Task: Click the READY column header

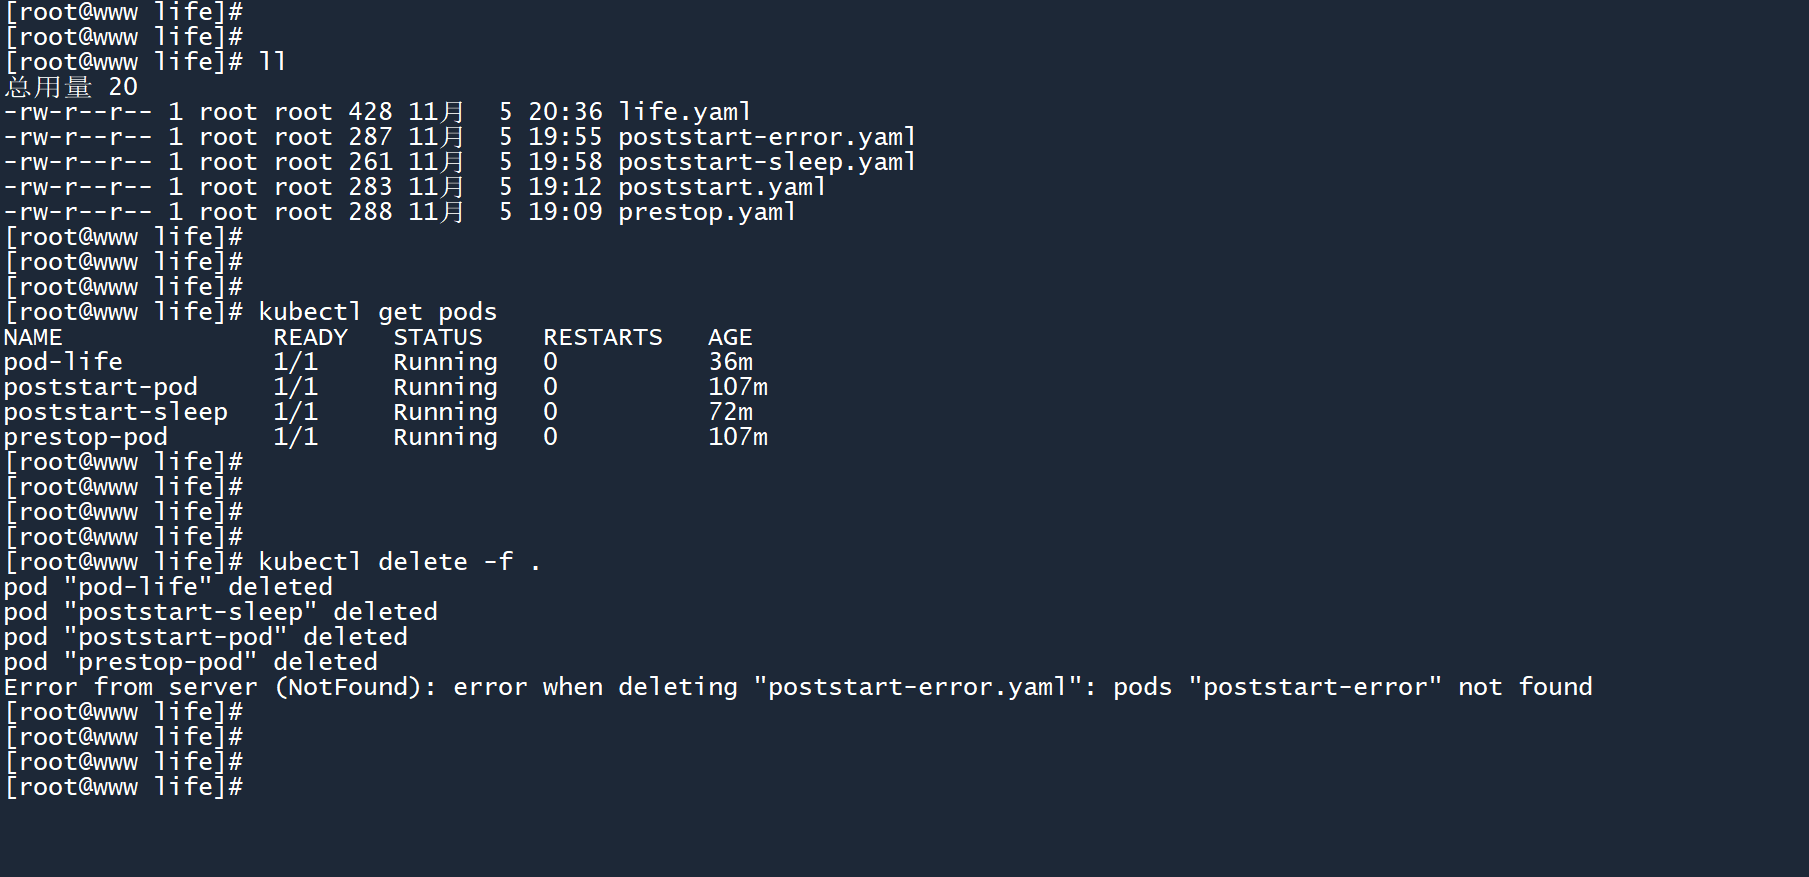Action: pyautogui.click(x=310, y=338)
